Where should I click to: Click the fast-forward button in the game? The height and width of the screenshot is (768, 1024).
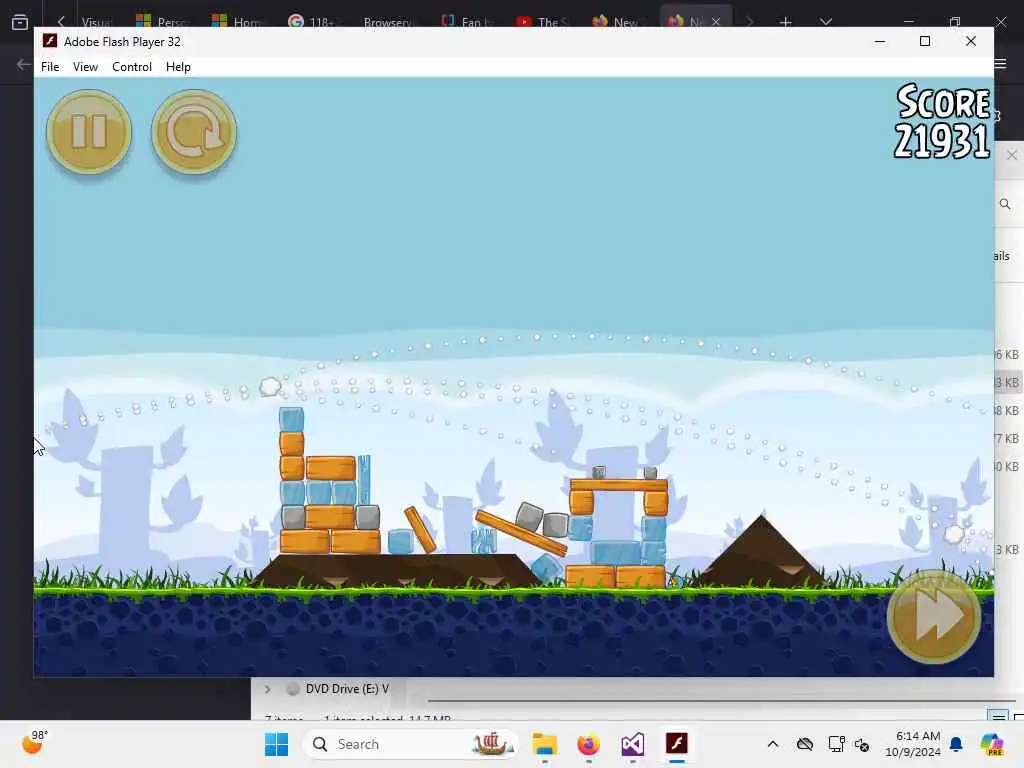[x=934, y=617]
